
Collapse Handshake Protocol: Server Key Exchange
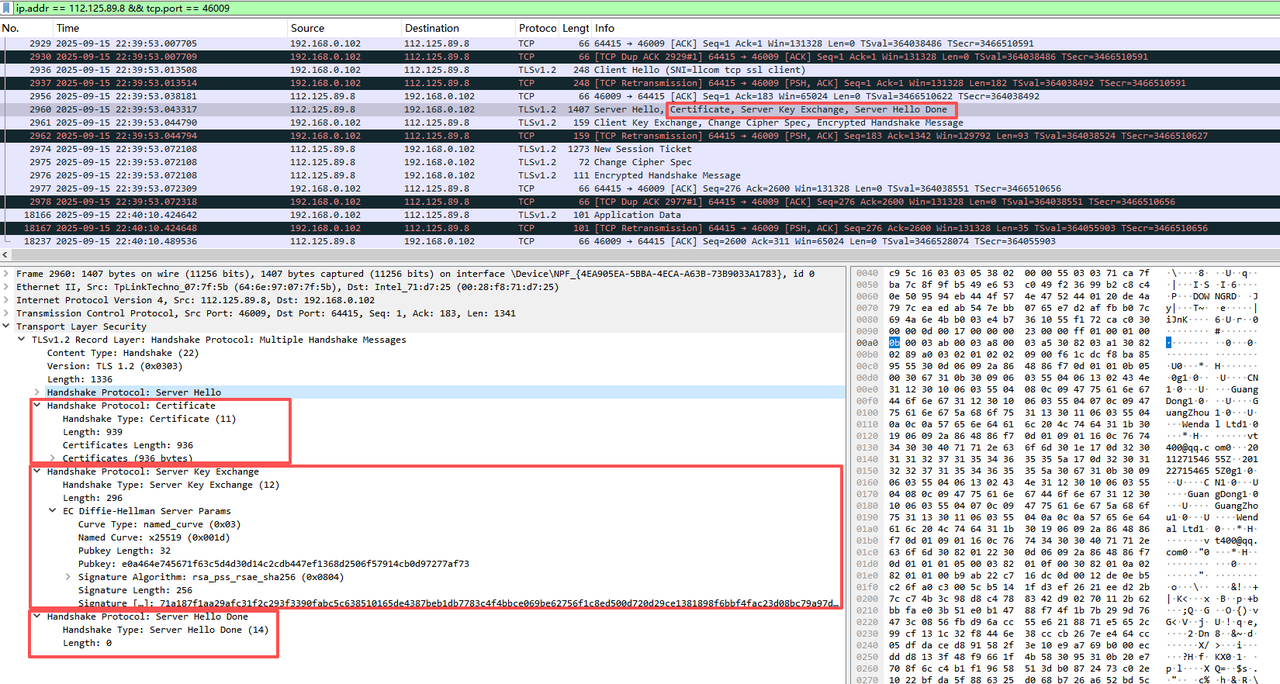tap(38, 472)
